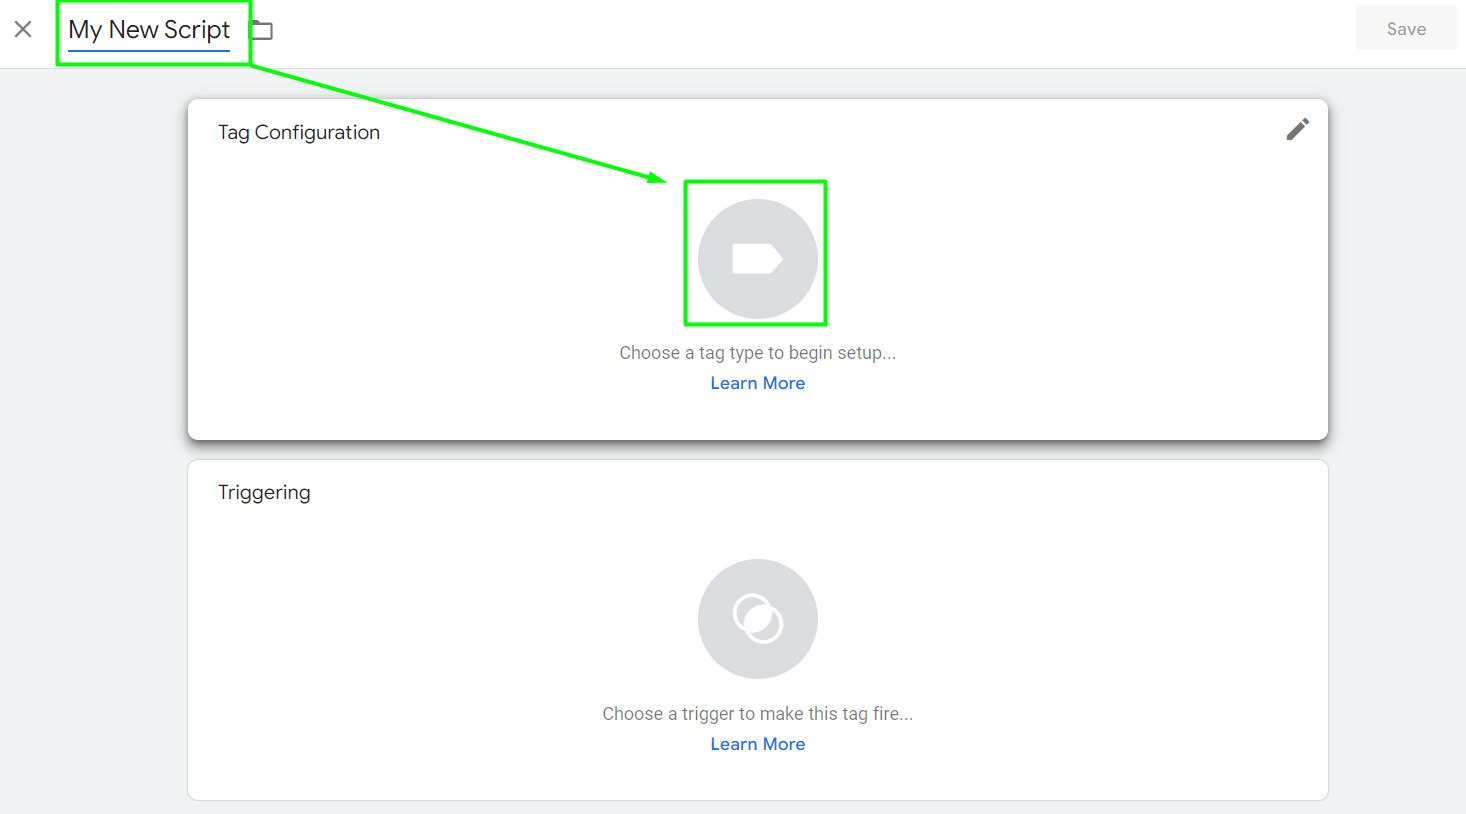Click the "Triggering" heading
1466x814 pixels.
tap(264, 492)
